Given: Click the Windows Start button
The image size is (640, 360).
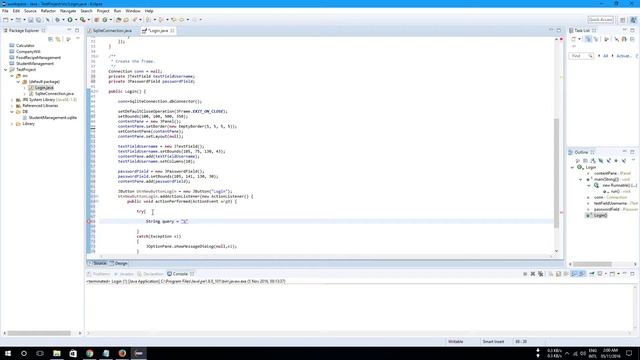Looking at the screenshot, I should 8,353.
